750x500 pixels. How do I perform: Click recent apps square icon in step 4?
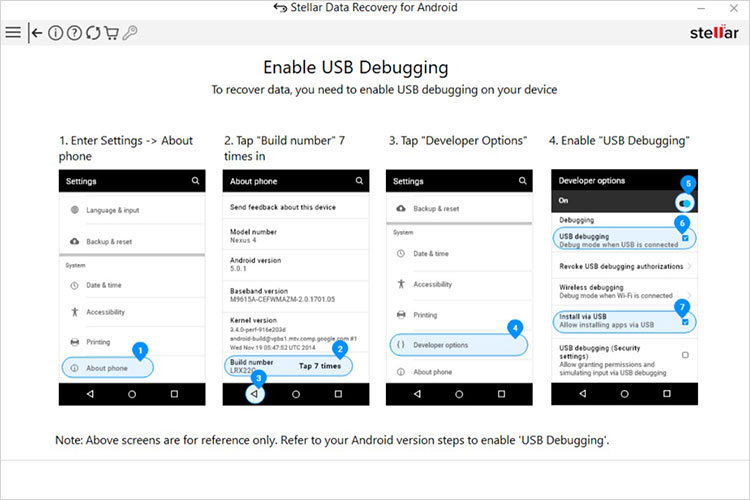pos(666,394)
